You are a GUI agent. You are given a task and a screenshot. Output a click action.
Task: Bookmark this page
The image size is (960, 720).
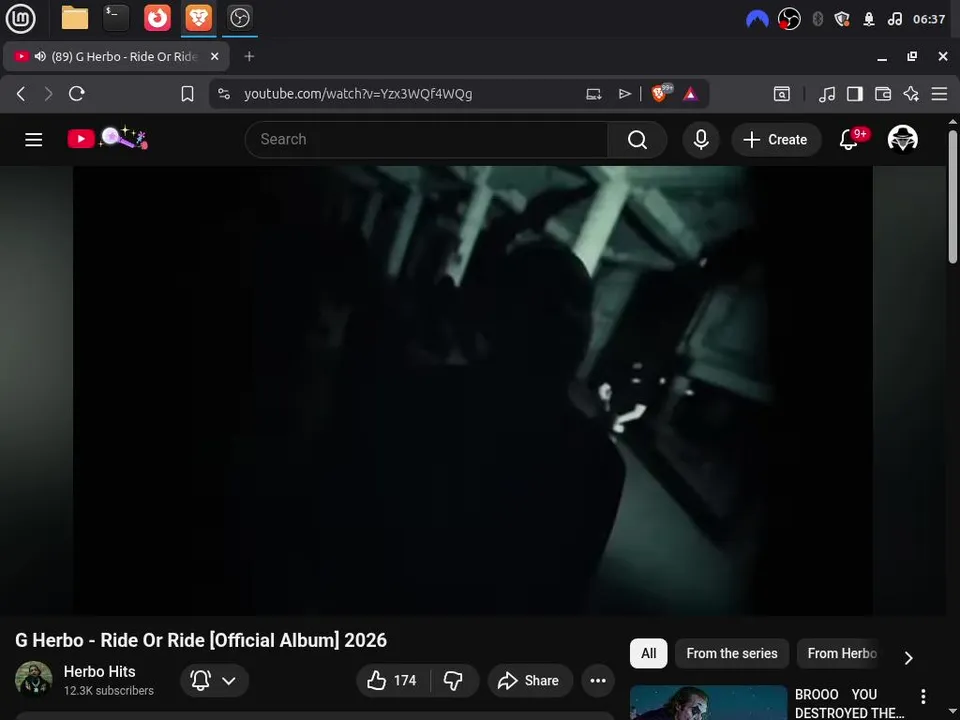pos(187,94)
